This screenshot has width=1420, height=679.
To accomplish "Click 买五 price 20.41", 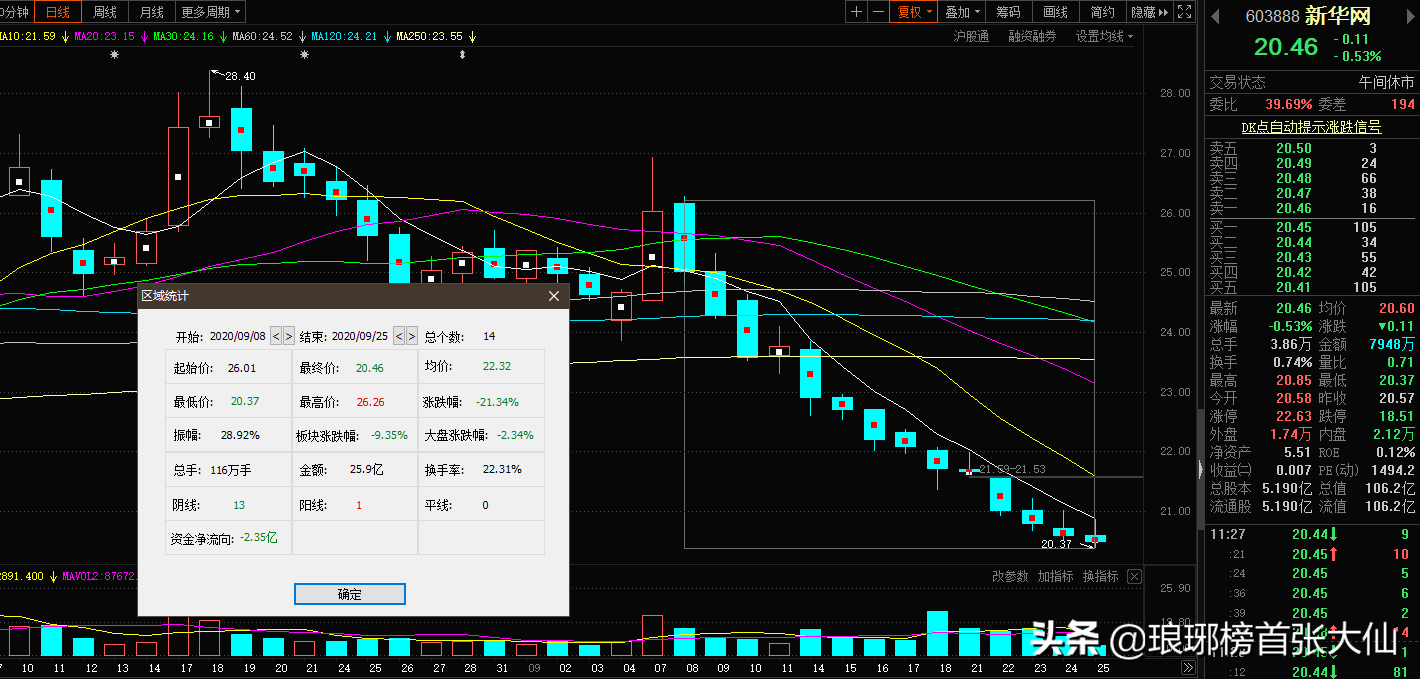I will 1293,287.
